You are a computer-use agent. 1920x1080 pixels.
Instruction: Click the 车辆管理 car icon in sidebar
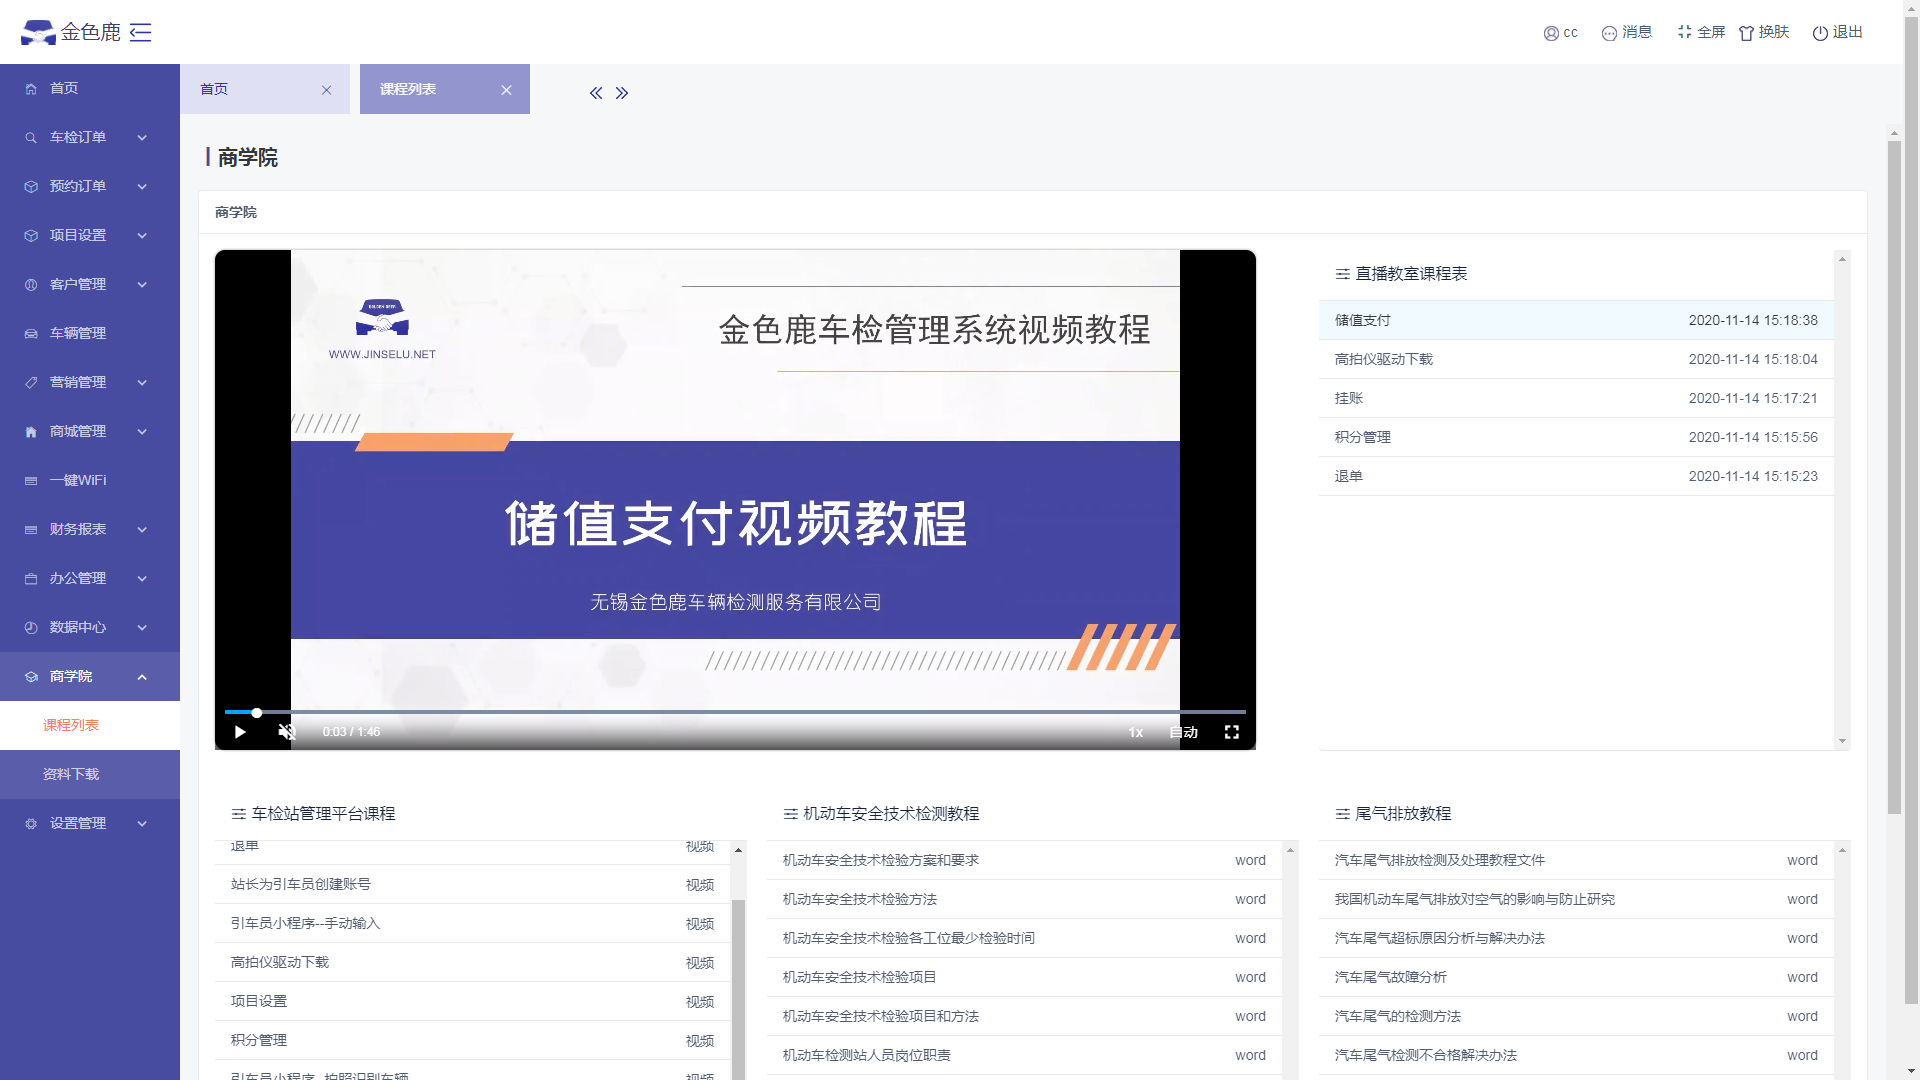click(x=31, y=334)
